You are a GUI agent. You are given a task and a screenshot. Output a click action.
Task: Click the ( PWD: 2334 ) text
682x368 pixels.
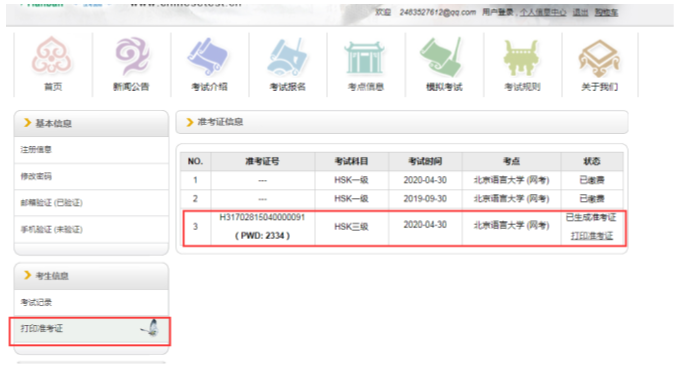pos(262,236)
